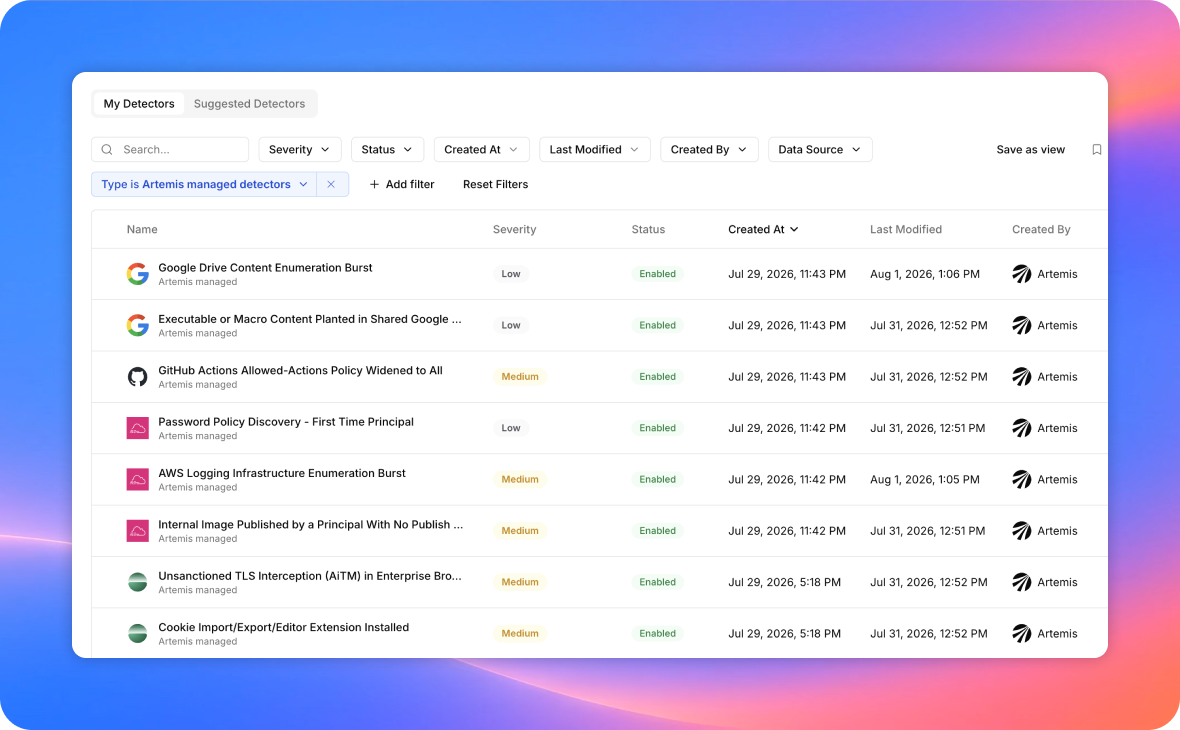Click Reset Filters
The height and width of the screenshot is (730, 1180).
(495, 184)
